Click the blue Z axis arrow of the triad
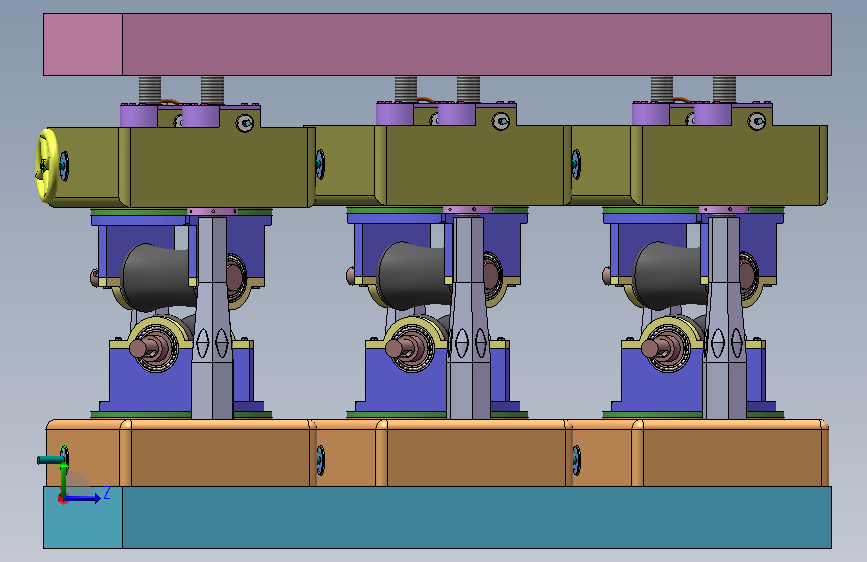Image resolution: width=867 pixels, height=562 pixels. [83, 499]
